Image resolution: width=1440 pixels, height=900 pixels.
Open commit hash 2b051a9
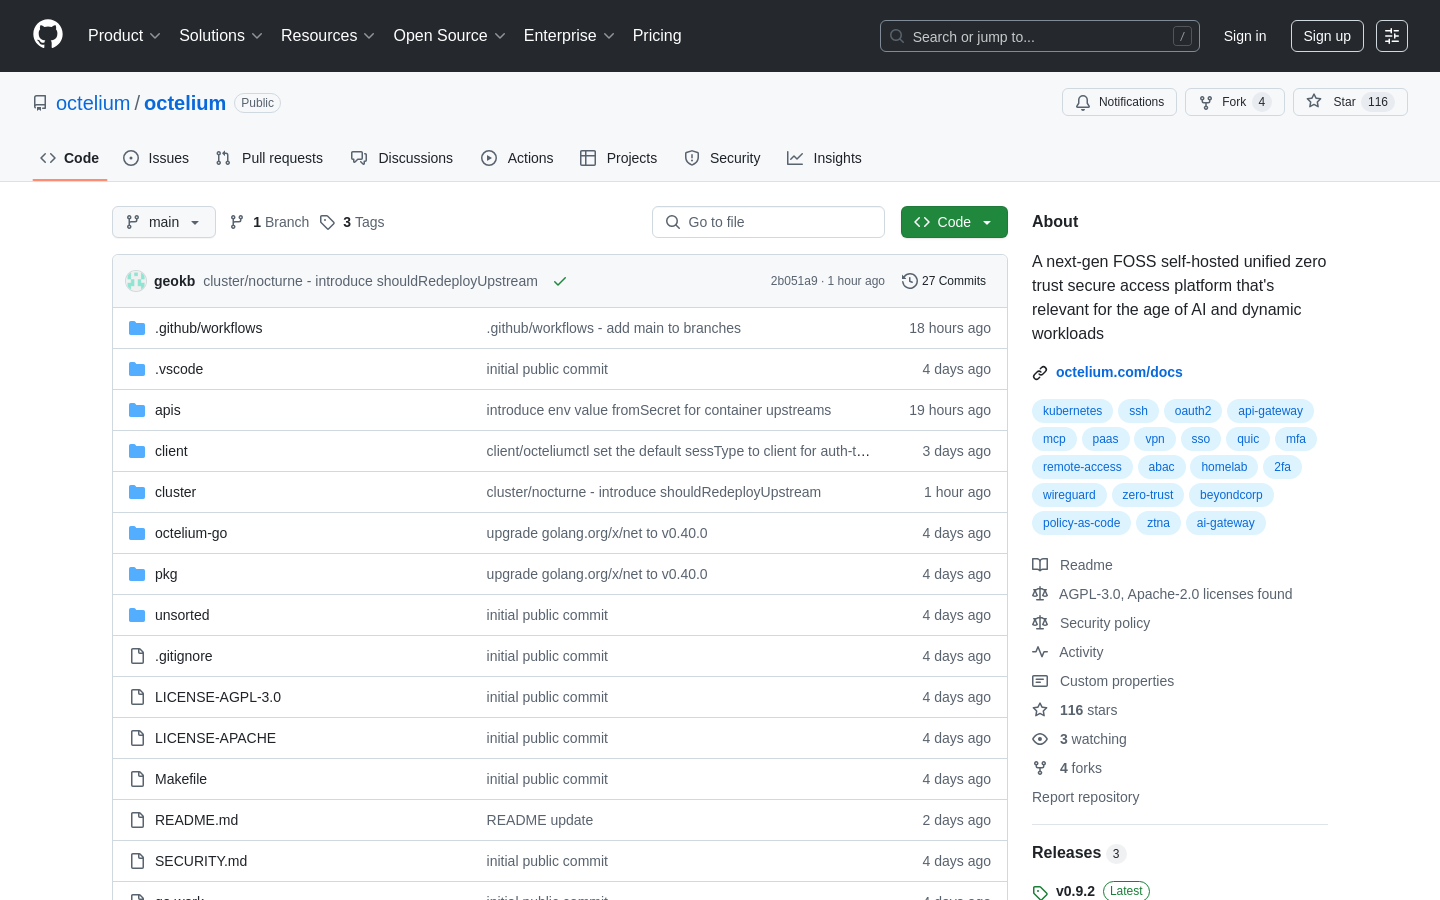794,281
